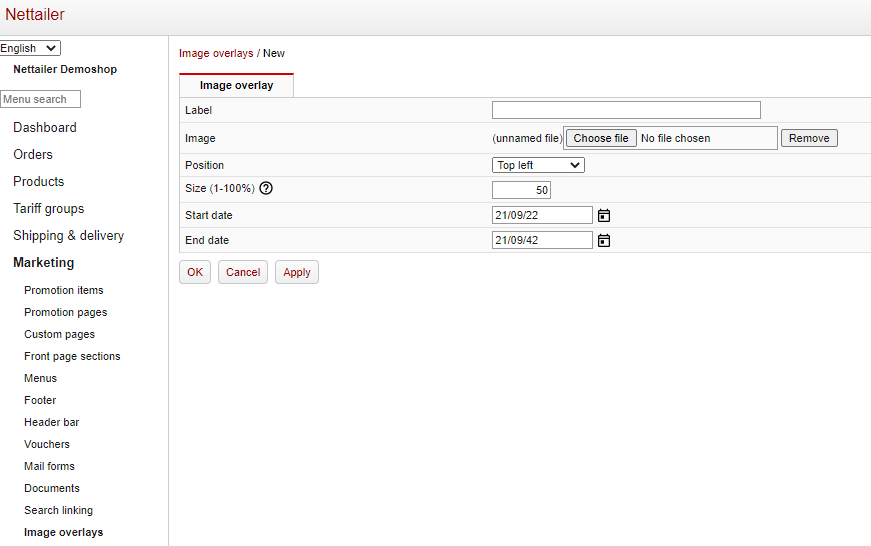Click the OK button
871x546 pixels.
(195, 272)
